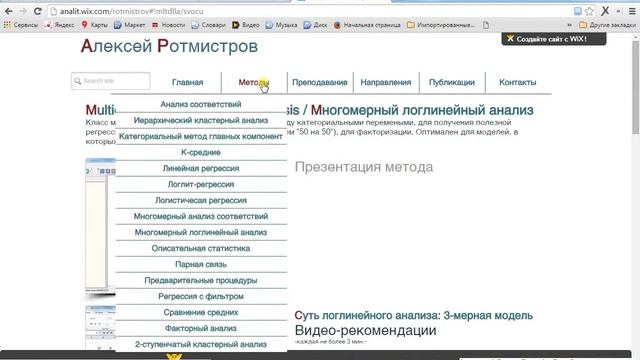Open the Преподавание navigation tab
The image size is (640, 360).
320,82
